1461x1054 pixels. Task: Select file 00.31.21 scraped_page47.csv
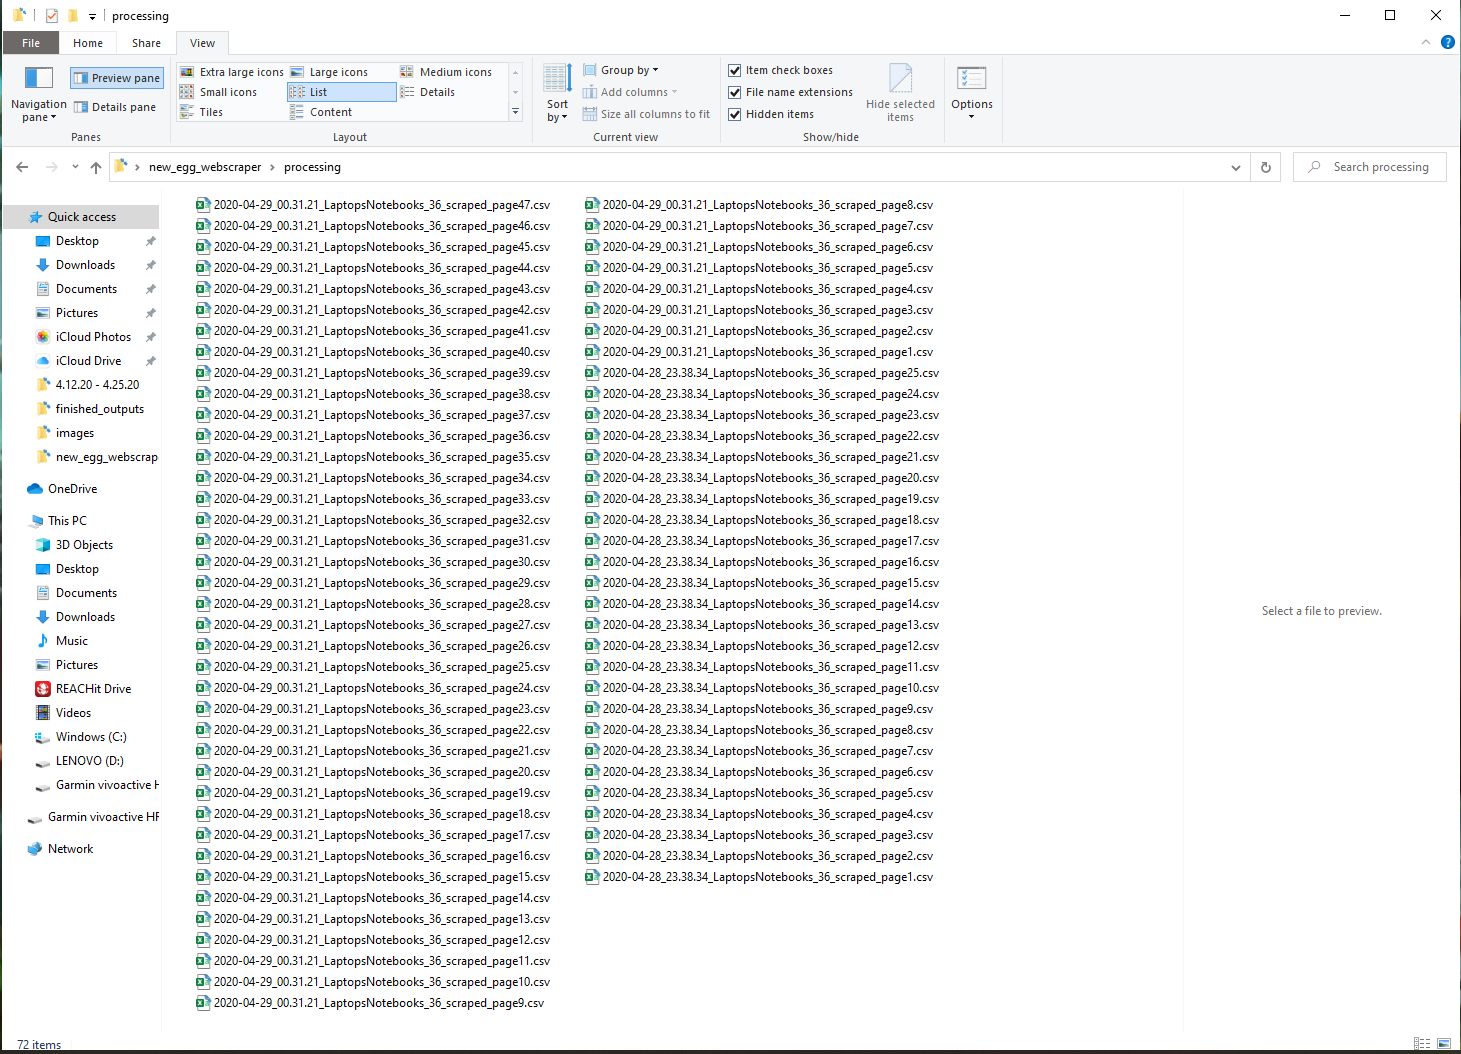373,205
